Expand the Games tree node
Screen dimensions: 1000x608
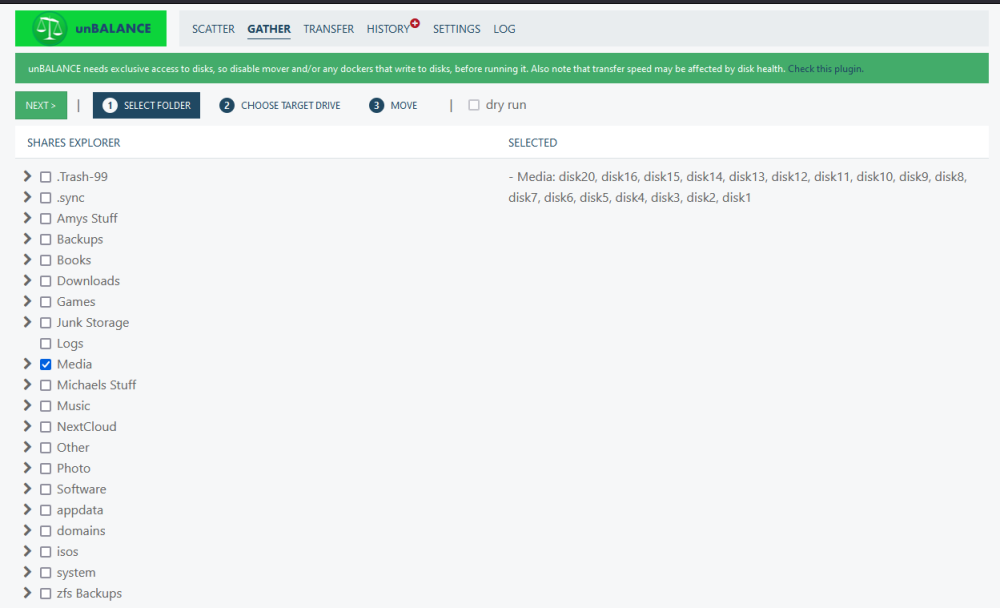point(27,301)
